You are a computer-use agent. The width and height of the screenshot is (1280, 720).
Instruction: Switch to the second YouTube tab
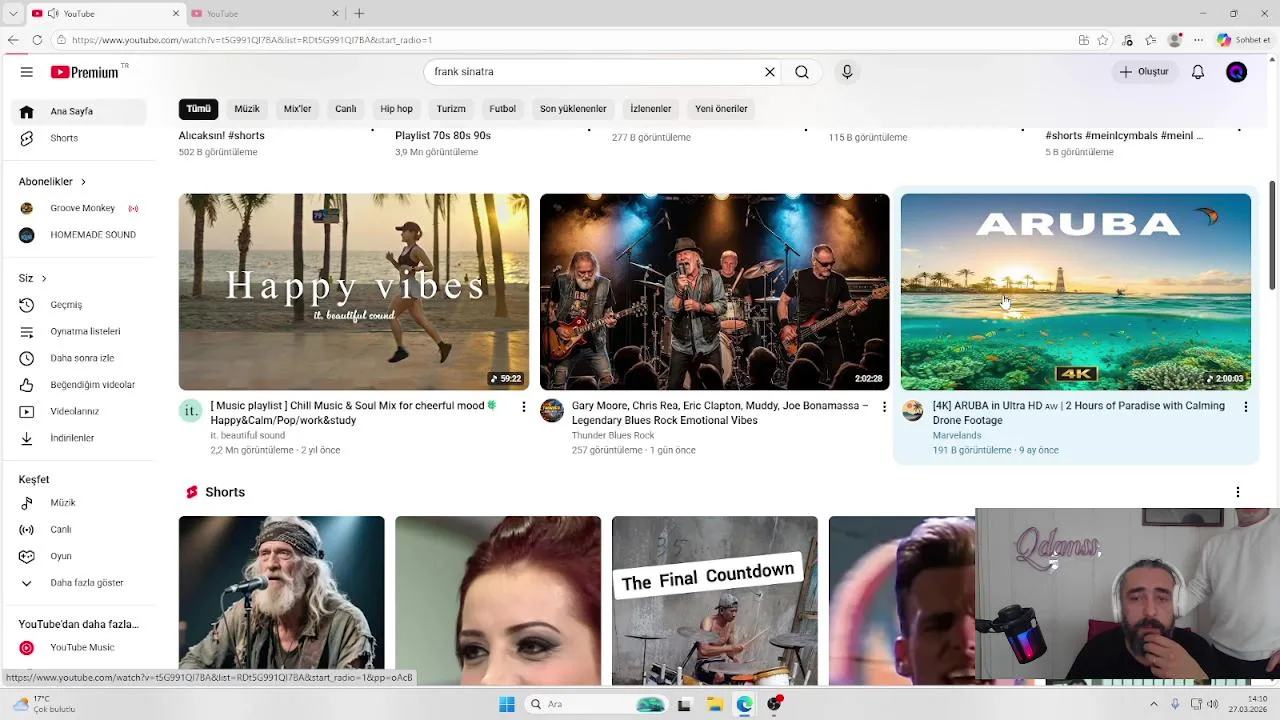265,14
